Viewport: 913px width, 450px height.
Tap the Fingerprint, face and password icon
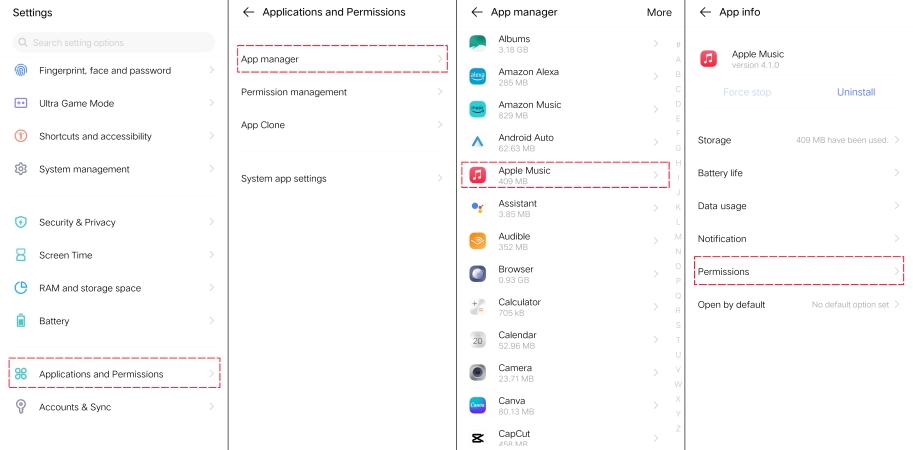21,70
